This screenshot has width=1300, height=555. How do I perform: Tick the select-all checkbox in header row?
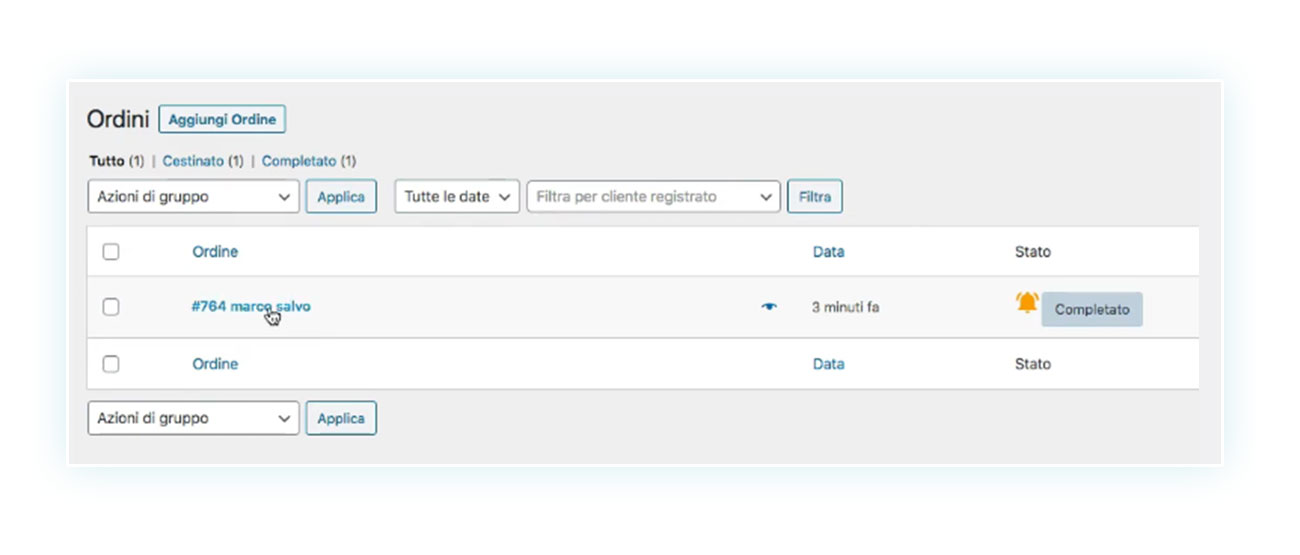[111, 252]
